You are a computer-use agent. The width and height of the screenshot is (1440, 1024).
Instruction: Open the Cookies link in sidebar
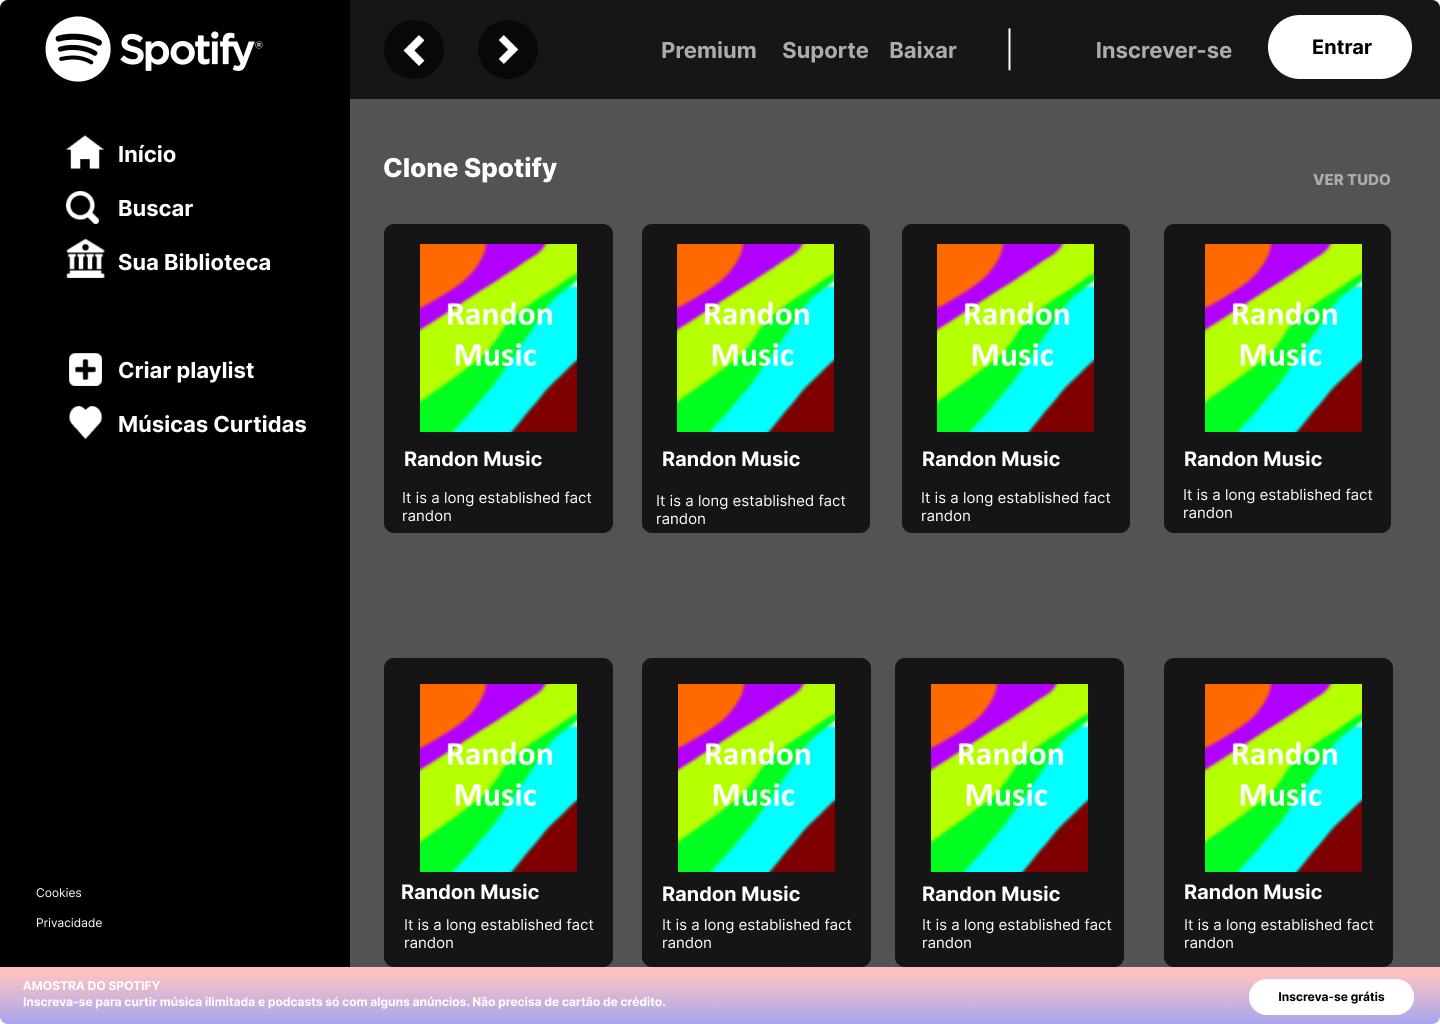point(59,893)
